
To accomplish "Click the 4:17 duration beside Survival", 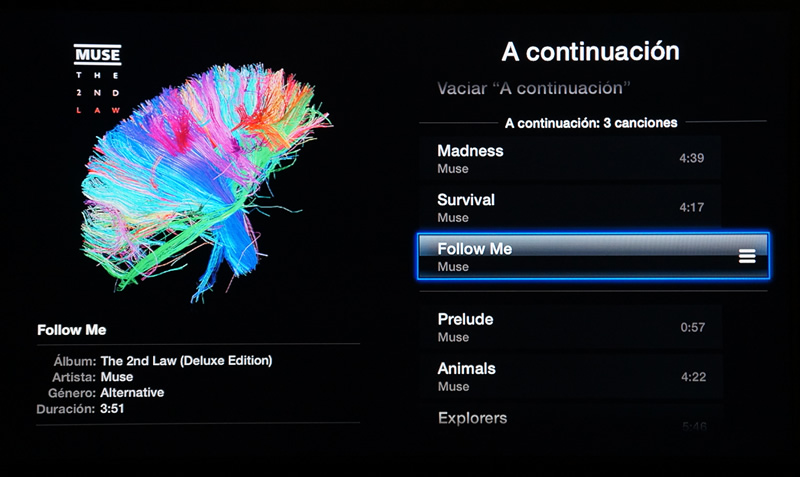I will (691, 207).
